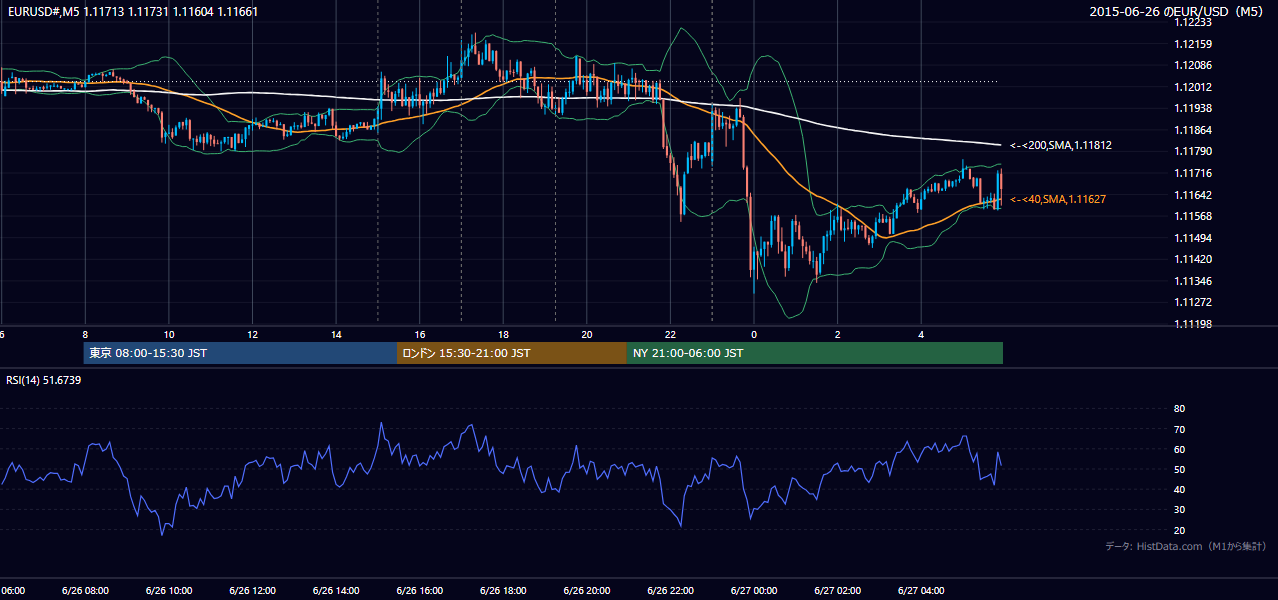
Task: Click price axis label 1.11420
Action: click(1193, 259)
